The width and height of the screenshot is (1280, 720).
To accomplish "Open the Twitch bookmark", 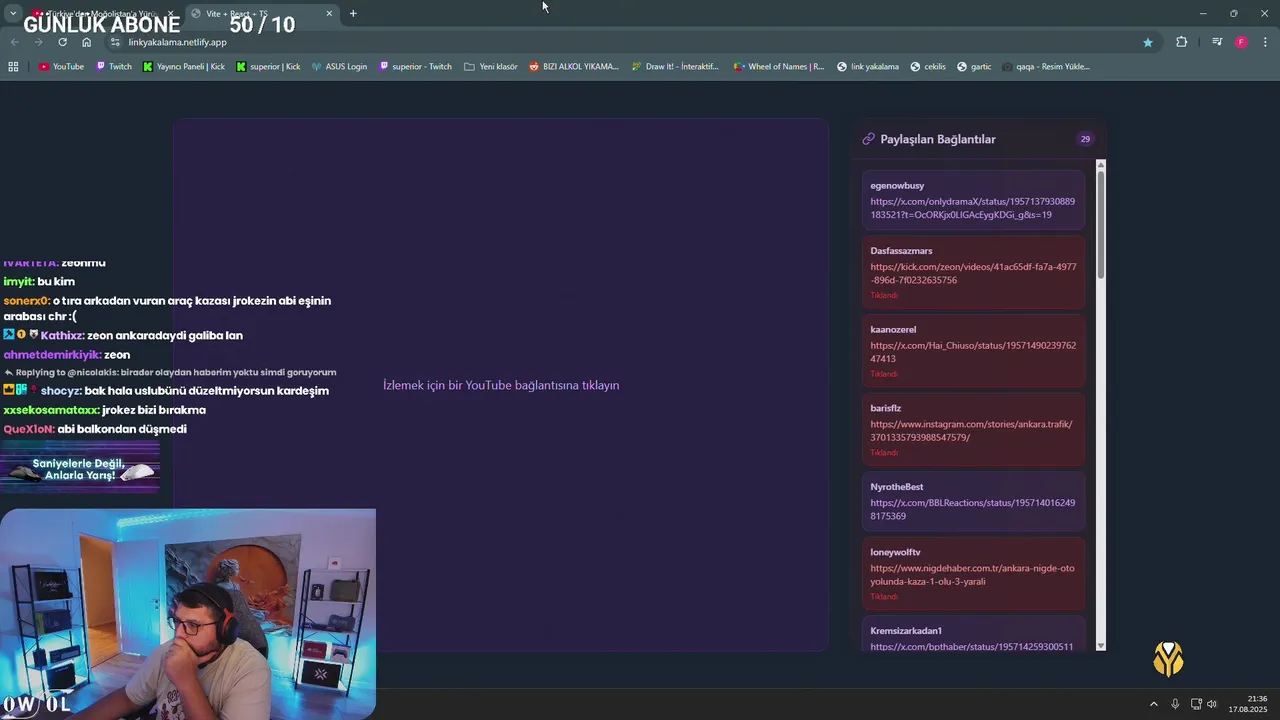I will pos(114,67).
